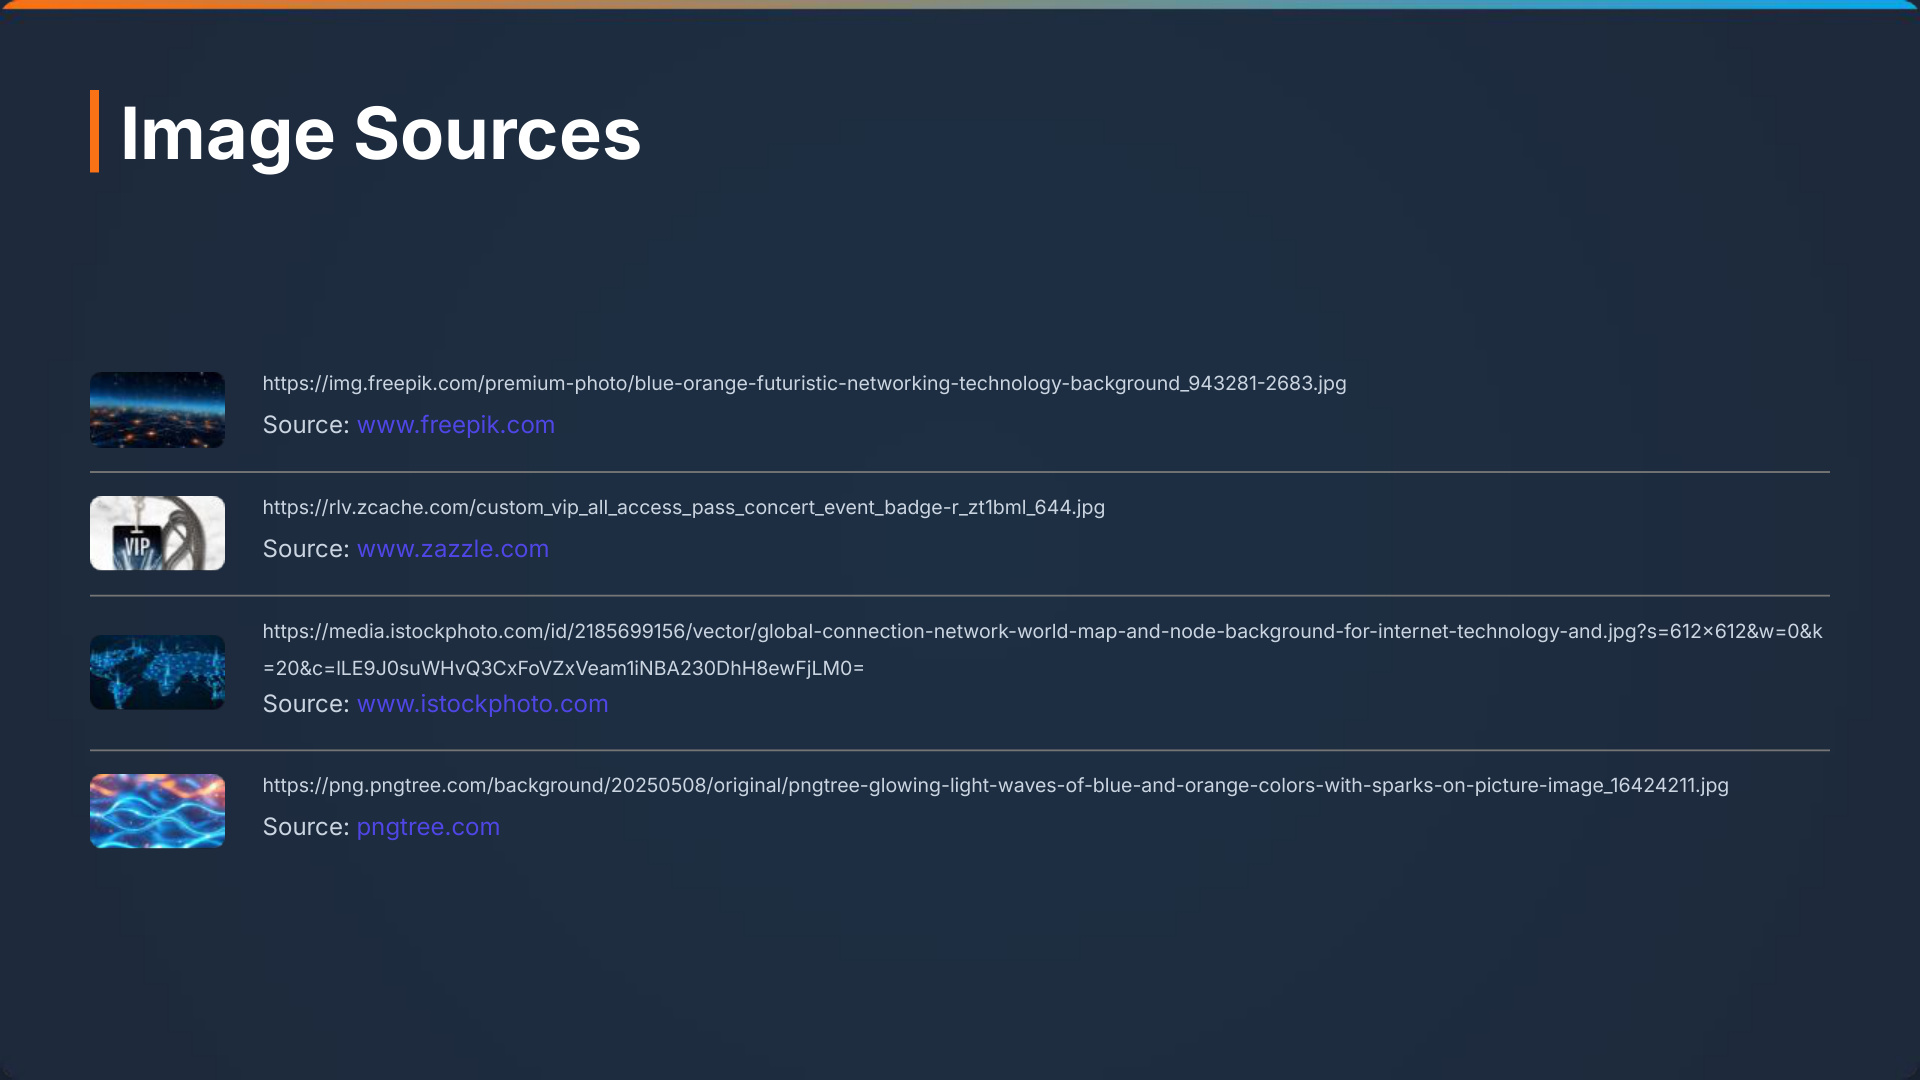The height and width of the screenshot is (1080, 1920).
Task: Click the blue-orange networking background thumbnail
Action: (x=157, y=410)
